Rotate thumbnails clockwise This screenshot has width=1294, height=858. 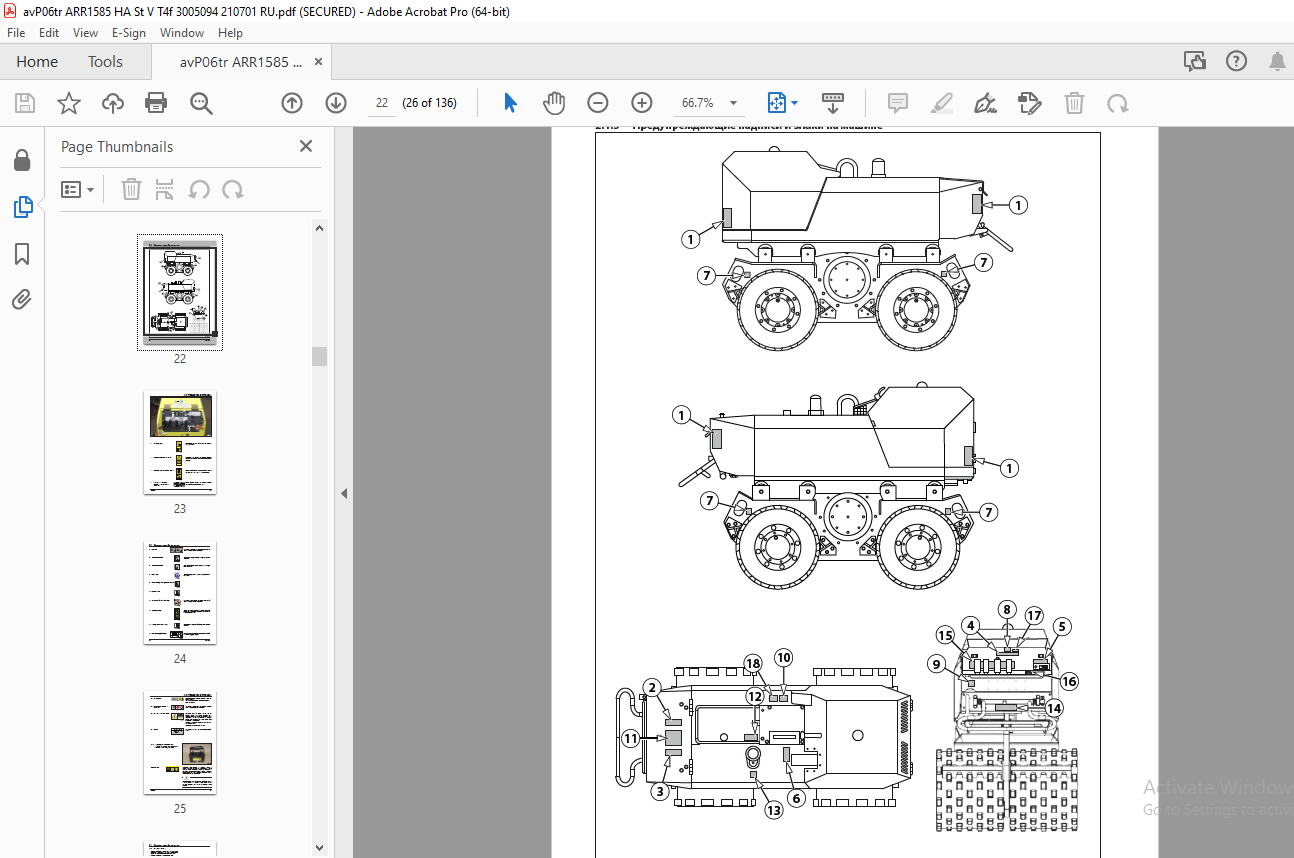pos(233,189)
